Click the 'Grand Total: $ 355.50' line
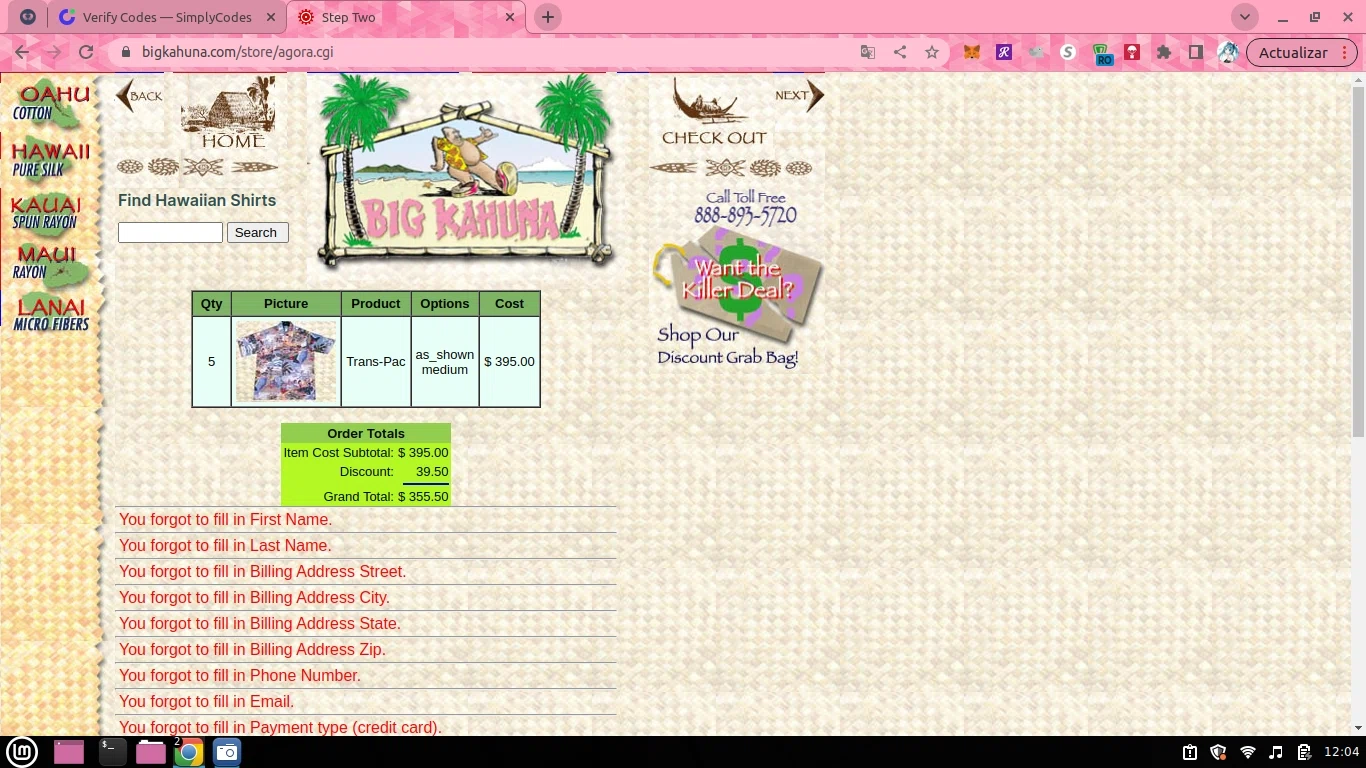Image resolution: width=1366 pixels, height=768 pixels. [x=386, y=497]
